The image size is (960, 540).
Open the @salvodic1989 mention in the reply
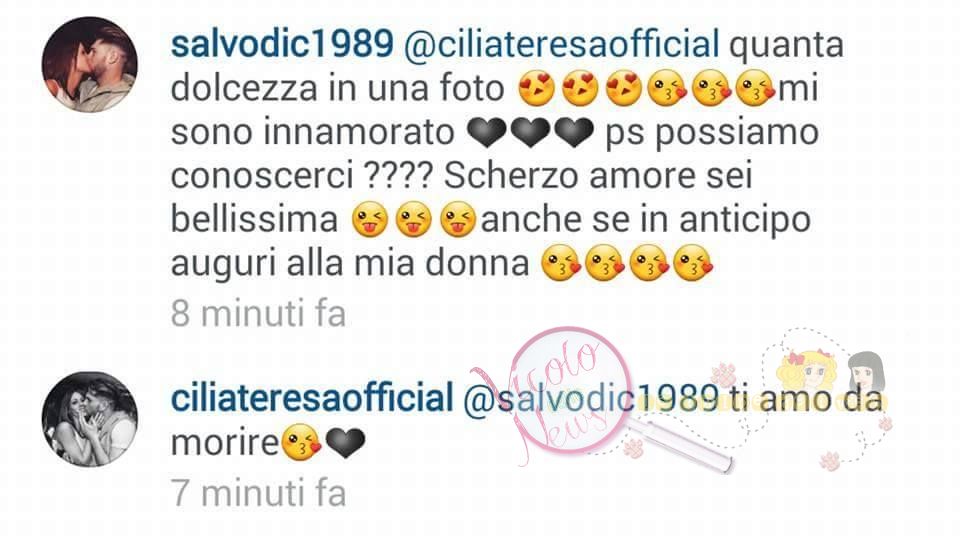coord(591,399)
